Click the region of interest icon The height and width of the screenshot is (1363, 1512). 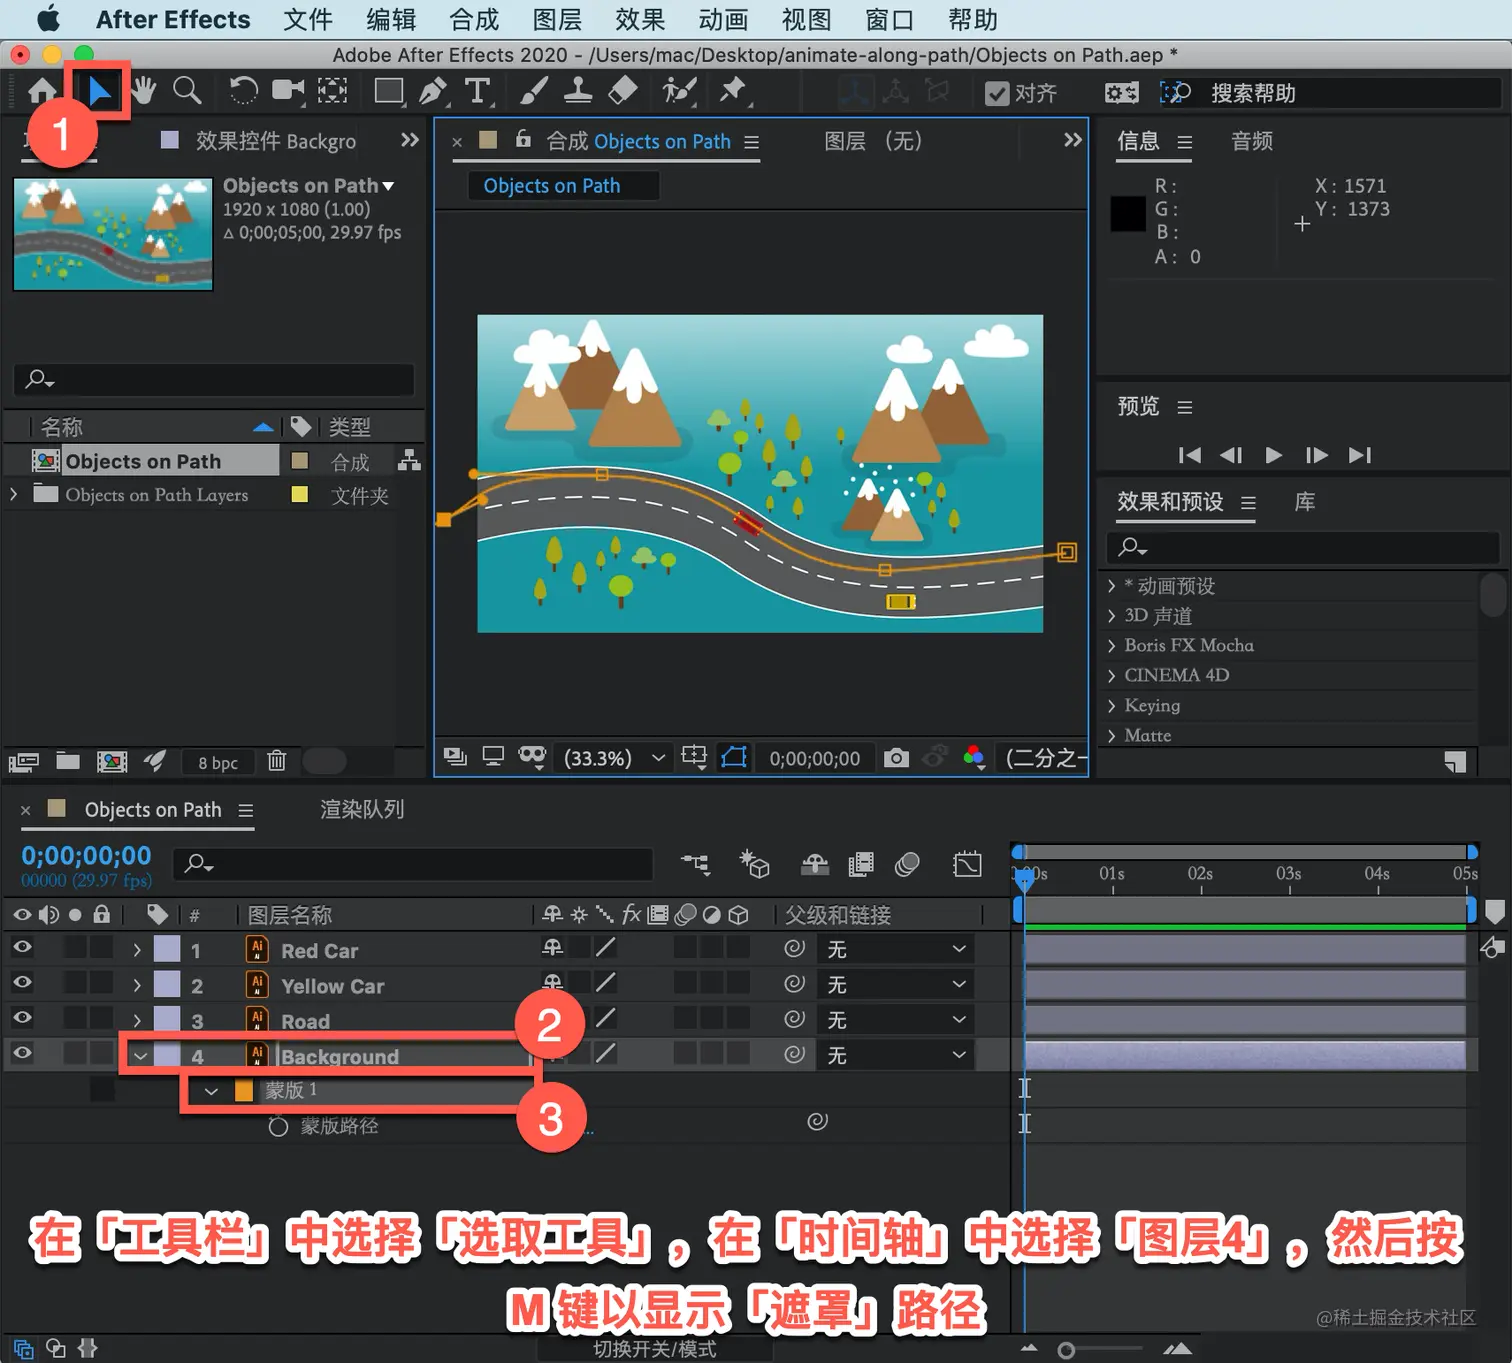pyautogui.click(x=694, y=757)
